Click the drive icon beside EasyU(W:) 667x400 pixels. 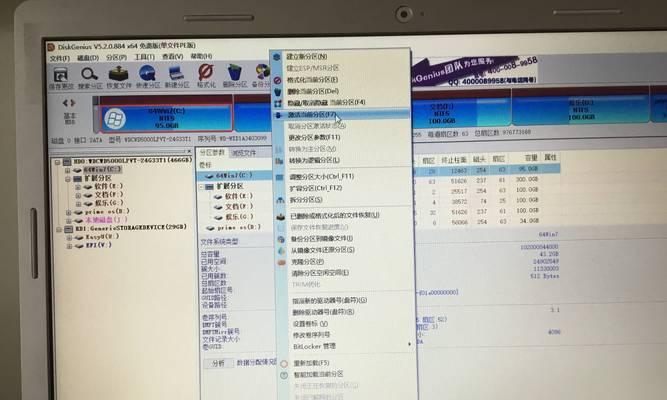(x=79, y=237)
